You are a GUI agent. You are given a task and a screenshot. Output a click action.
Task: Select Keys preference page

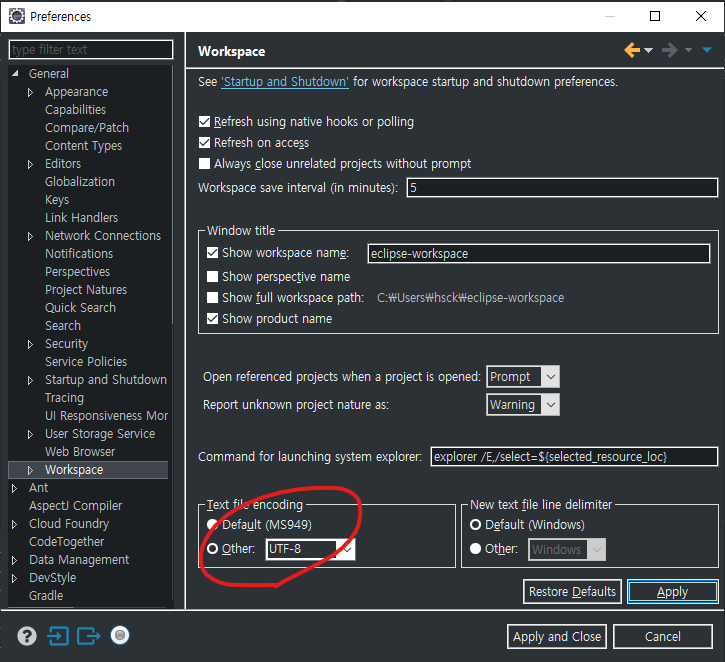point(57,200)
